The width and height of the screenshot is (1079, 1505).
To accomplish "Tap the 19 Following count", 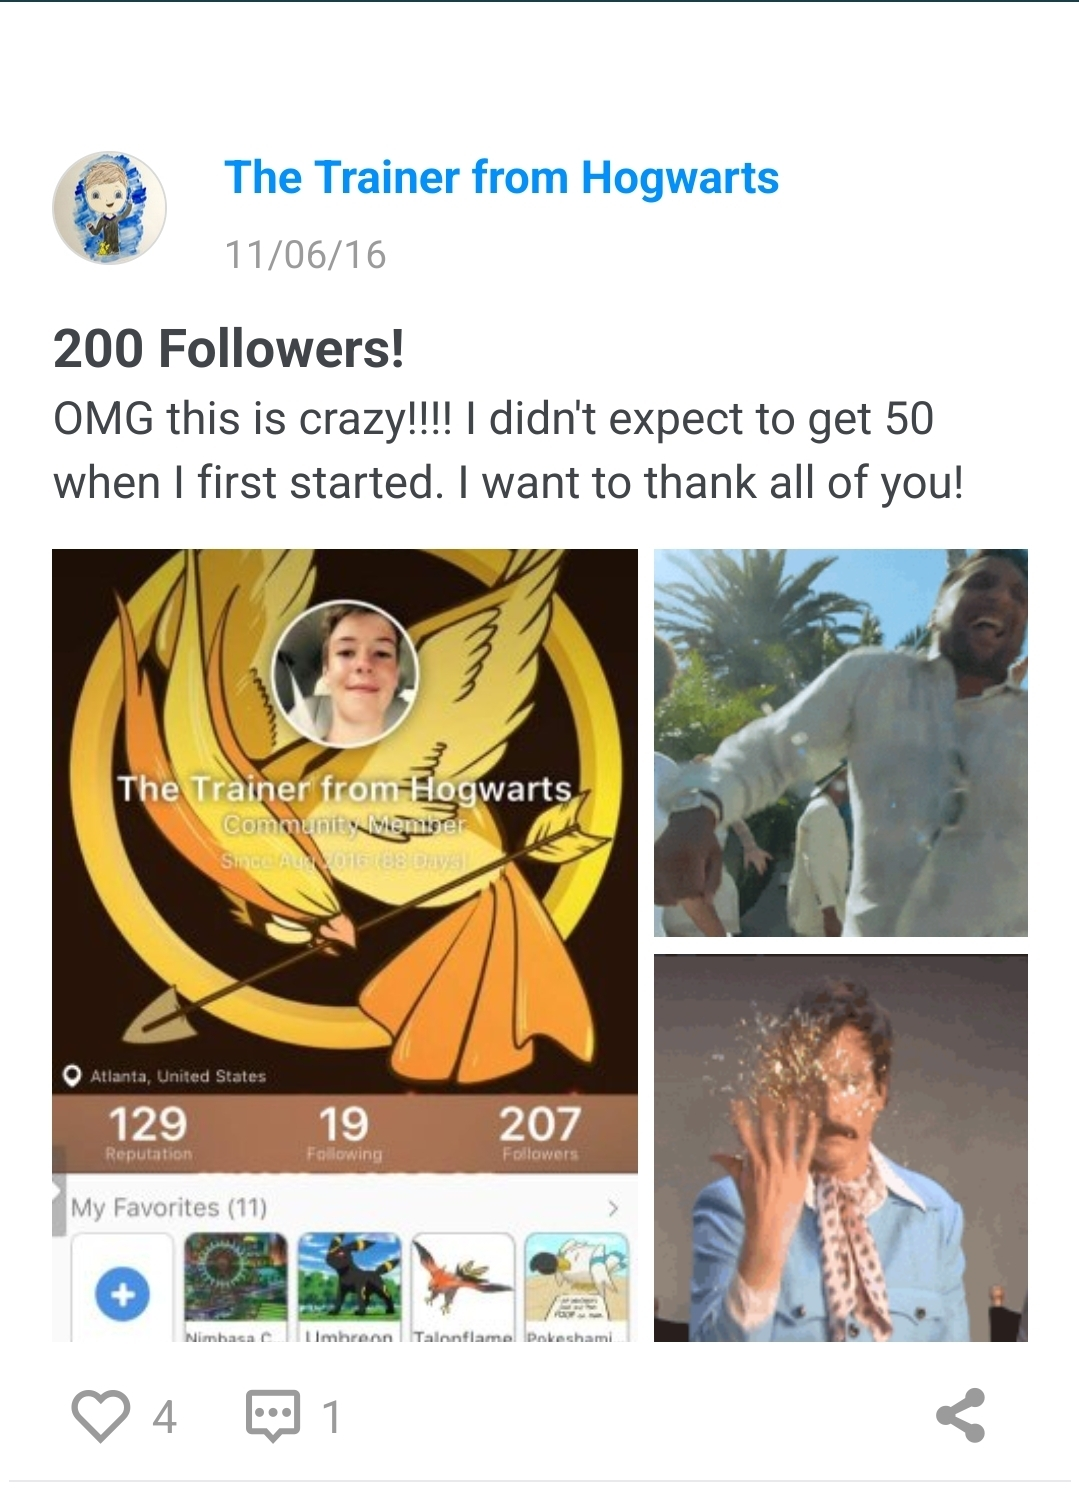I will [344, 1133].
